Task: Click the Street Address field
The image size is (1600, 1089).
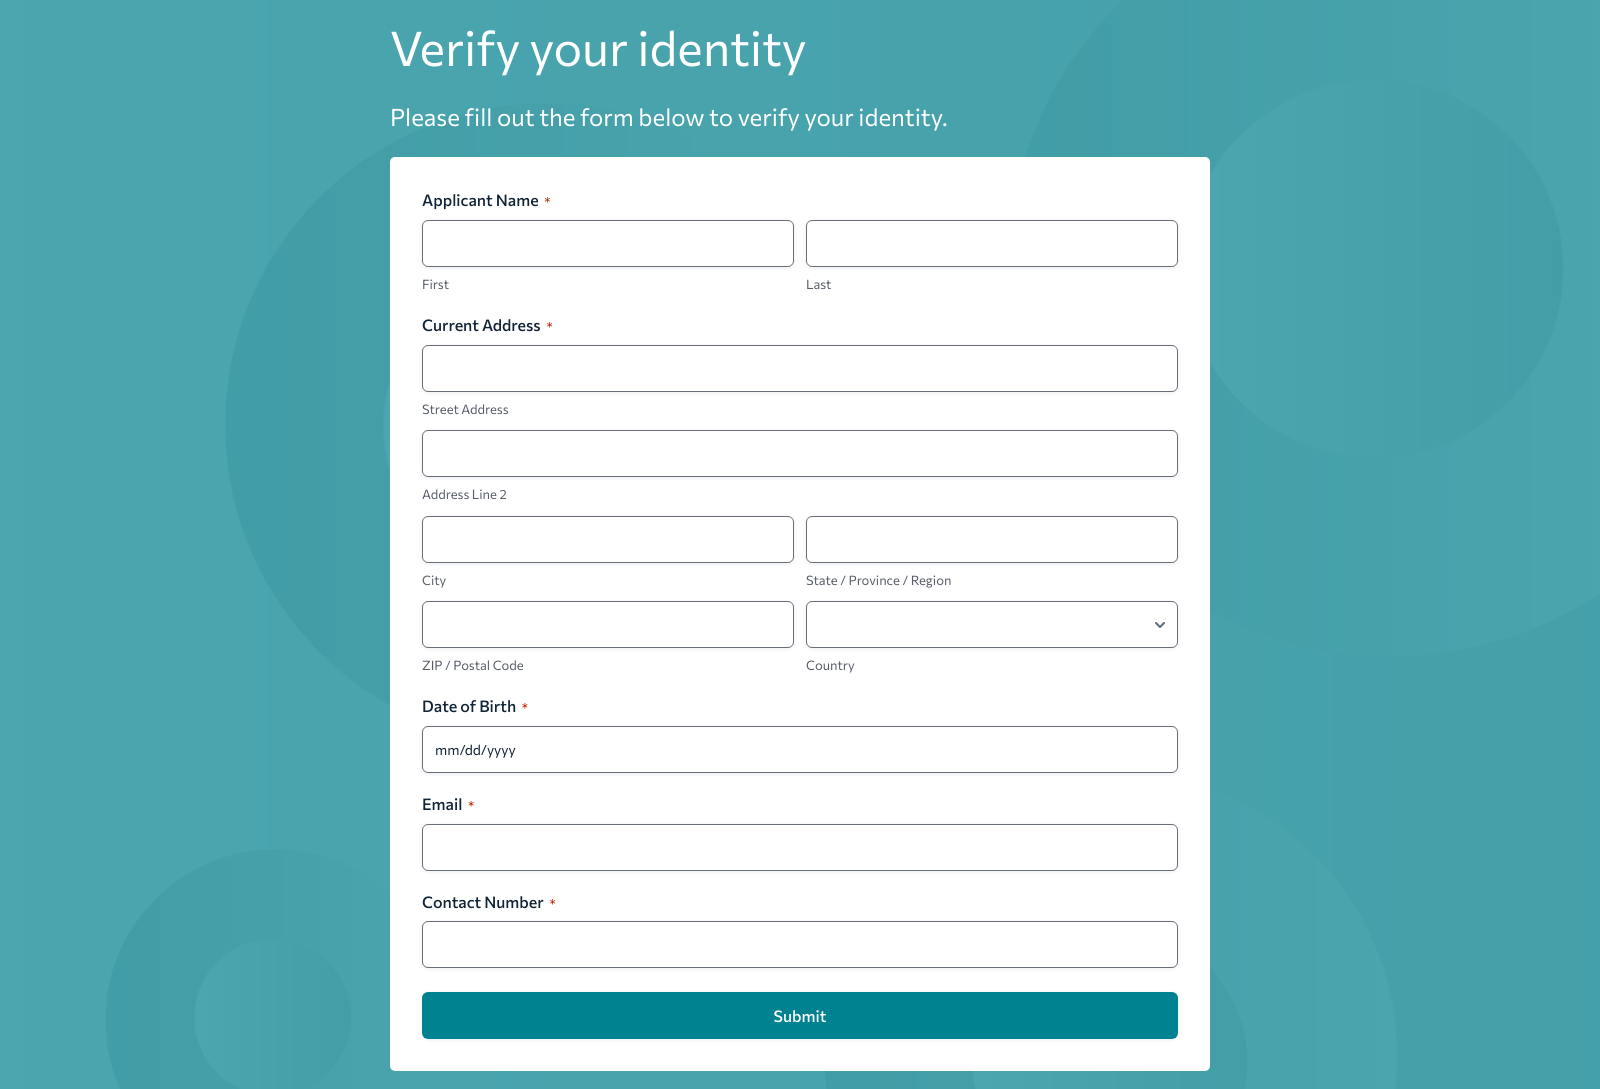Action: pyautogui.click(x=799, y=368)
